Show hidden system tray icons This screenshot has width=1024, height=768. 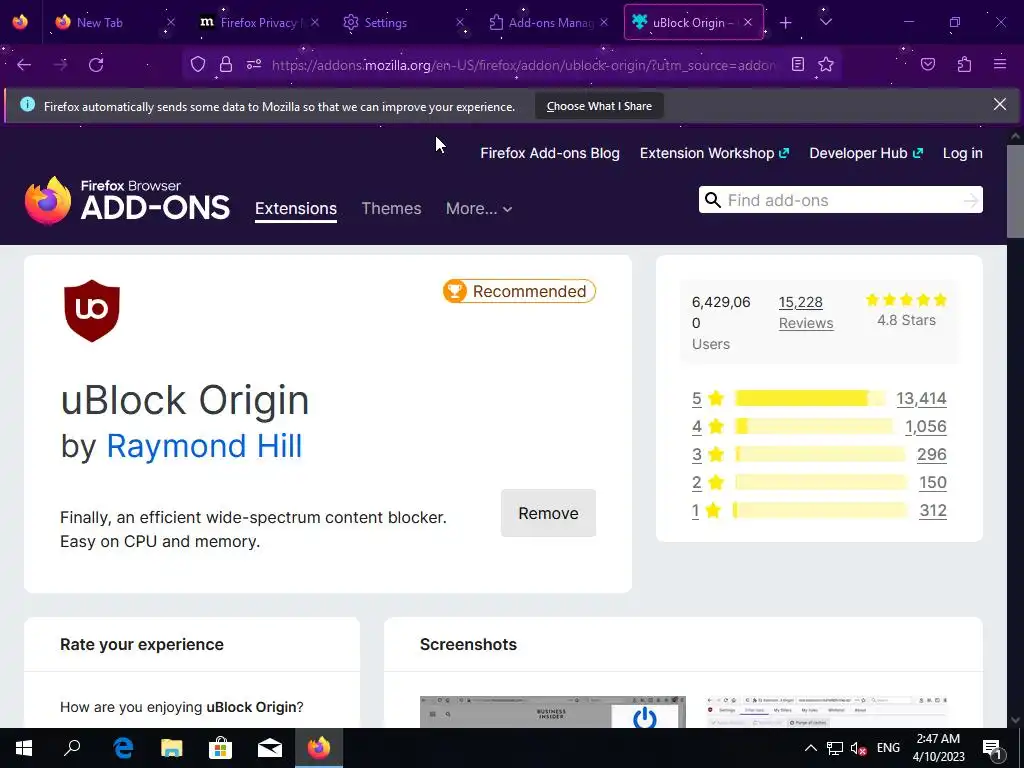click(810, 748)
